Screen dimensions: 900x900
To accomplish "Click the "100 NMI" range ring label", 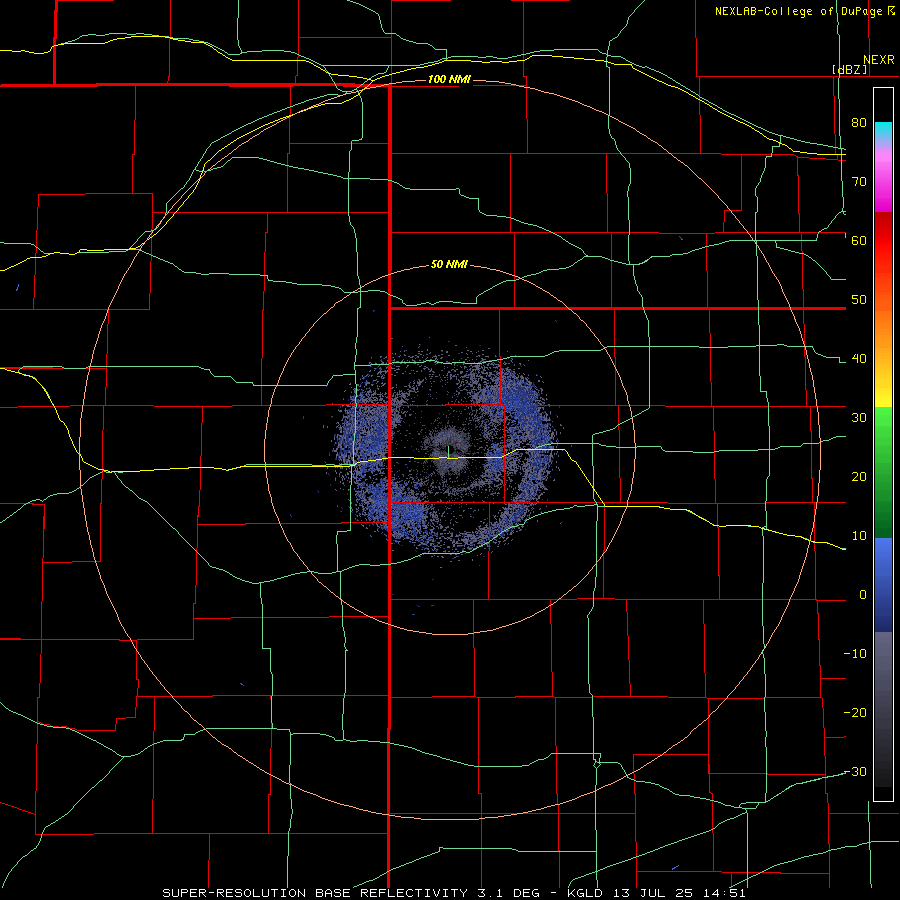I will 449,79.
